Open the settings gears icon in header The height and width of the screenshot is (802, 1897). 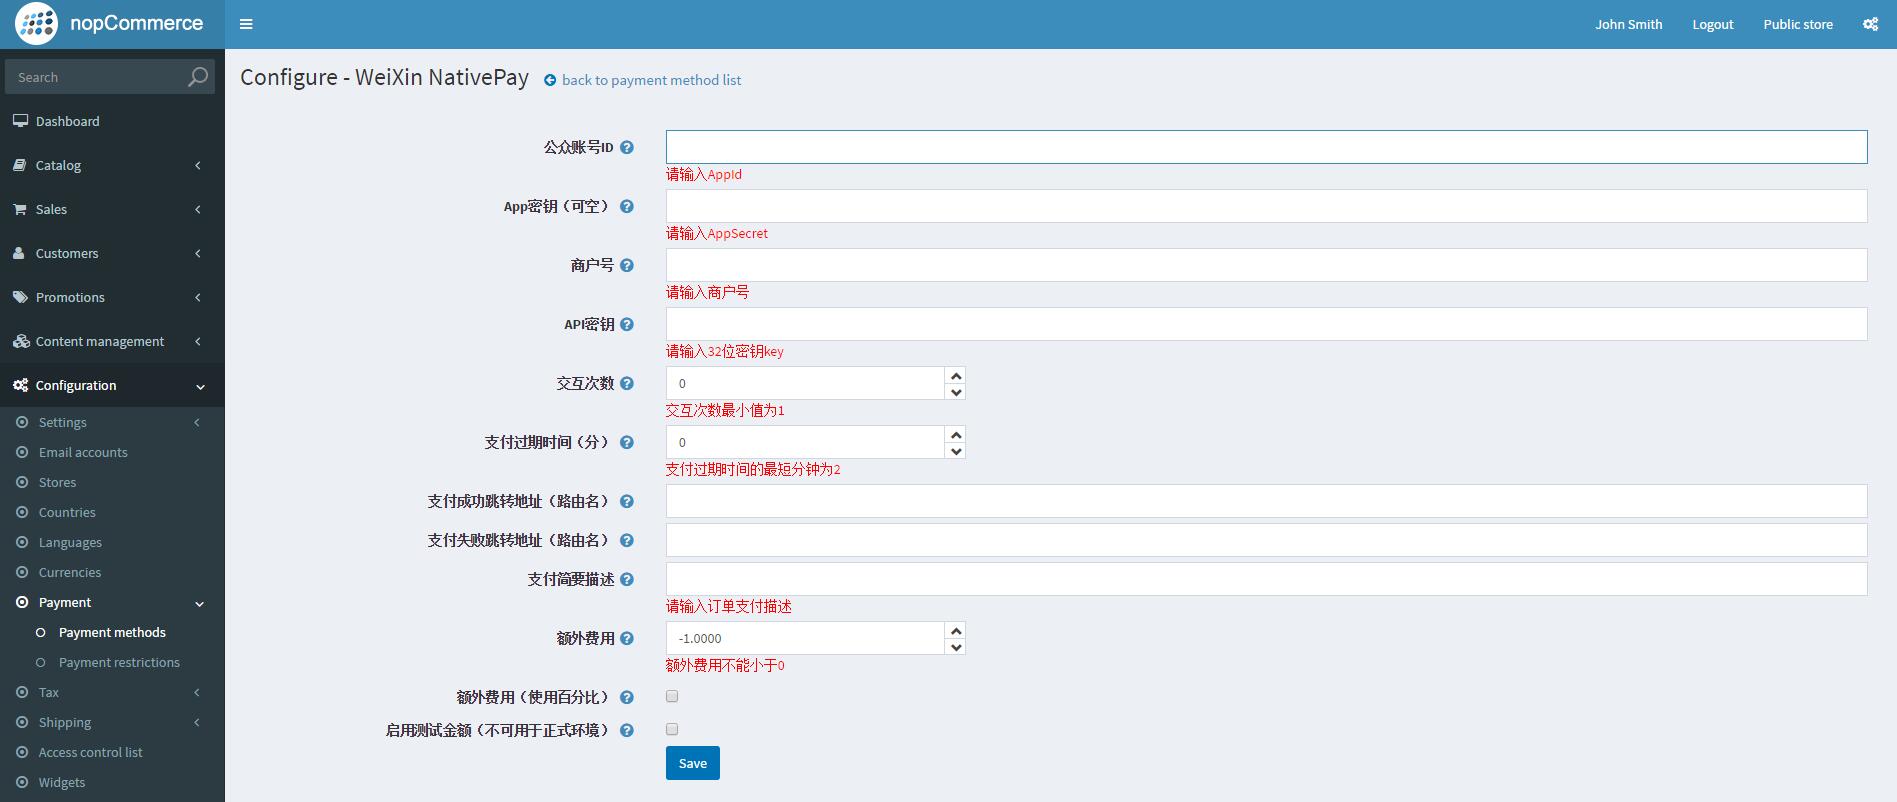1870,24
